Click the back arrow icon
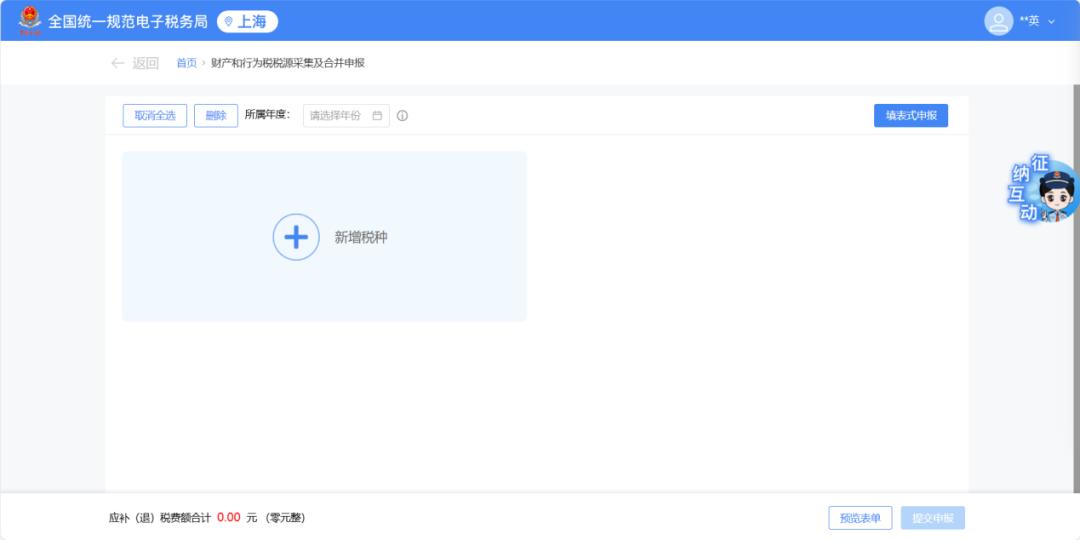The image size is (1080, 540). click(x=117, y=63)
